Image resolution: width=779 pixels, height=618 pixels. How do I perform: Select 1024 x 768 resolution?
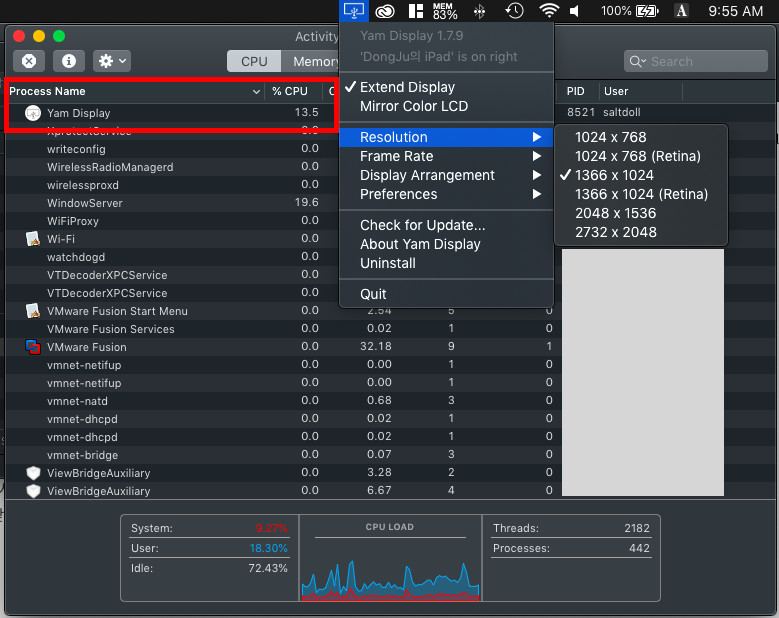[x=641, y=137]
